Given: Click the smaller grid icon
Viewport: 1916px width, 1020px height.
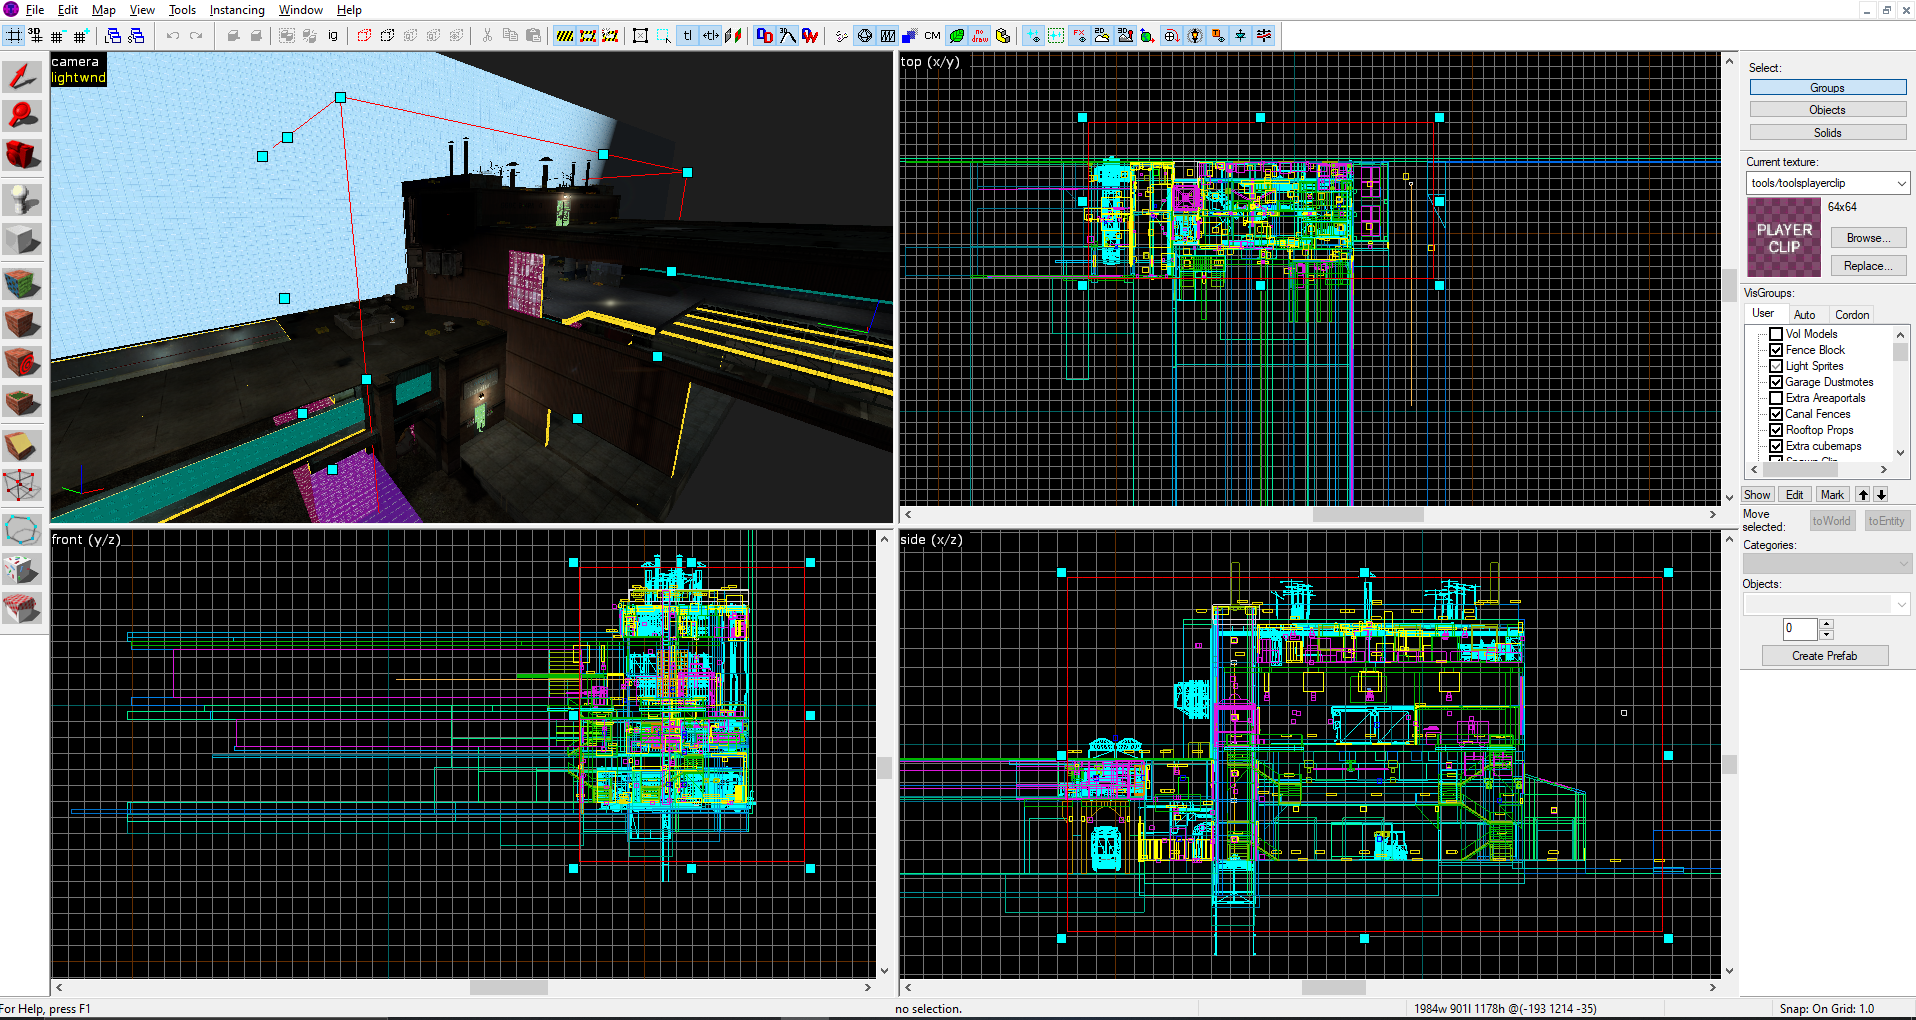Looking at the screenshot, I should click(x=57, y=36).
